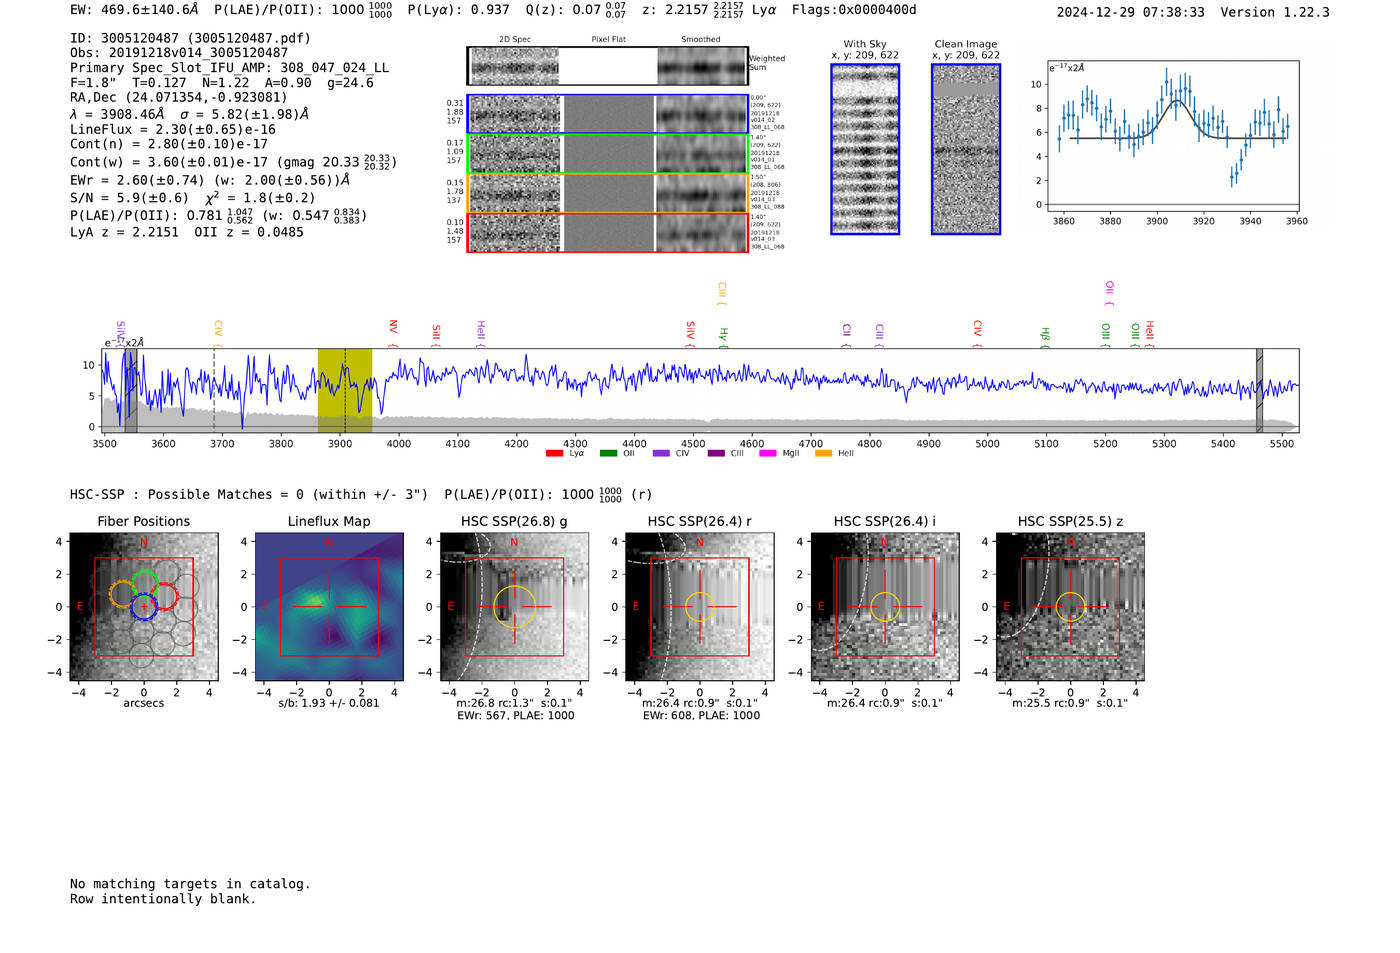This screenshot has height=953, width=1400.
Task: Select the orange-outlined 2D fiber spectrum row
Action: [607, 193]
